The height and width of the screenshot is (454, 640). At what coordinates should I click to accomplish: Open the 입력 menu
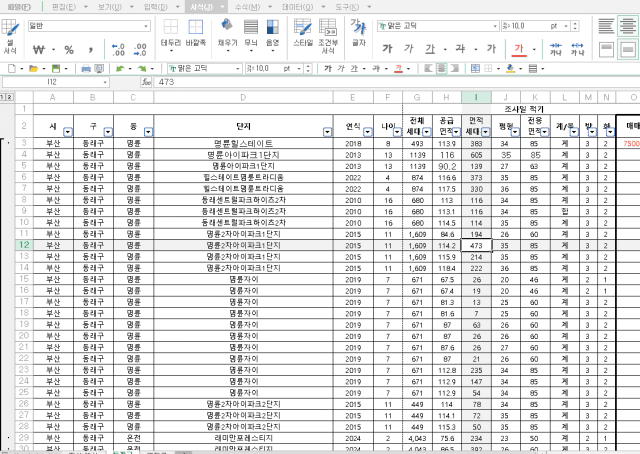click(156, 7)
